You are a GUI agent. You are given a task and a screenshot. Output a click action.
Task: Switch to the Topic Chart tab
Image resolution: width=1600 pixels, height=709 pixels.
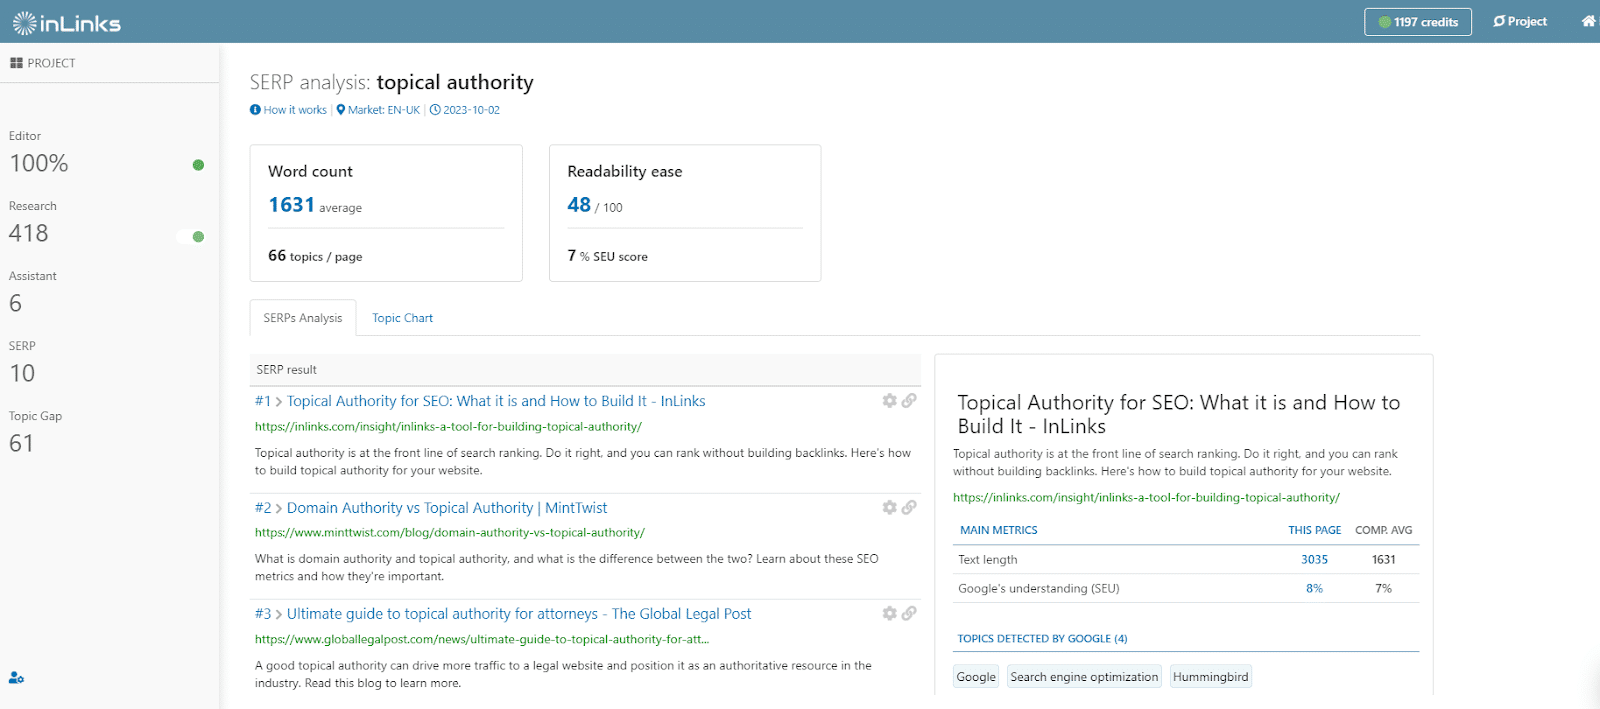pyautogui.click(x=403, y=318)
